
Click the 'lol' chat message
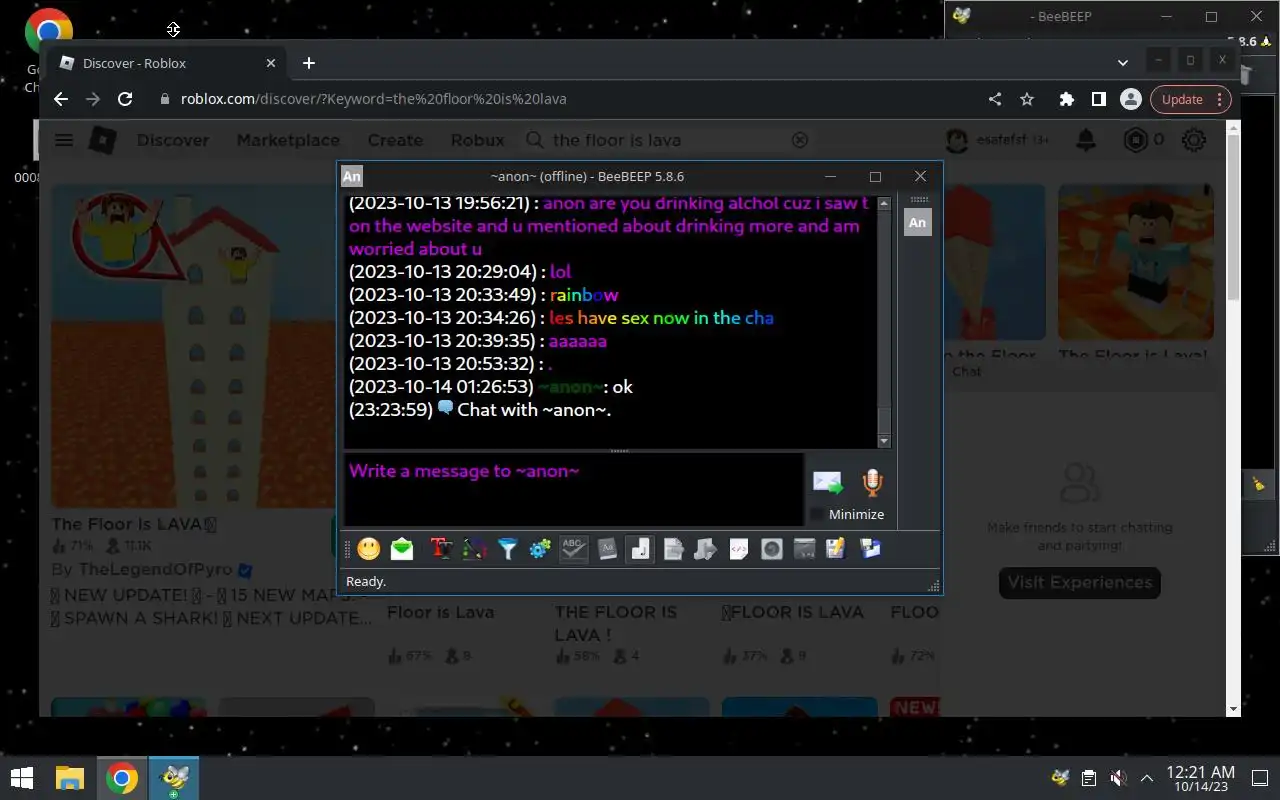click(x=560, y=272)
